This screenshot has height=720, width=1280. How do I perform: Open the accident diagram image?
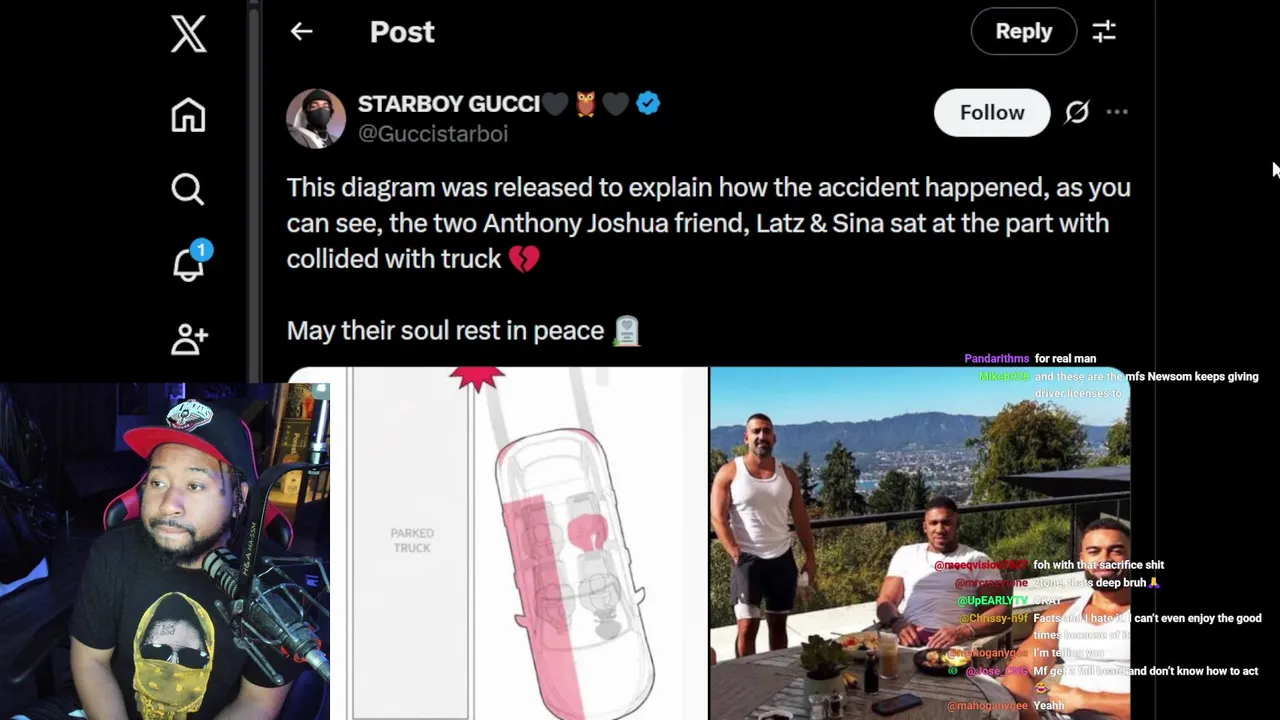pyautogui.click(x=497, y=543)
